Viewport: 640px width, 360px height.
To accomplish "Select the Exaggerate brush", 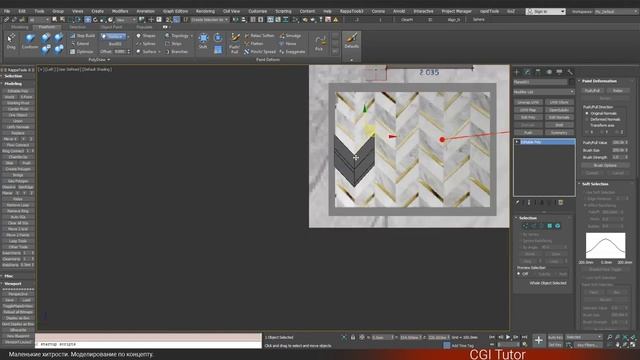I will pyautogui.click(x=293, y=52).
